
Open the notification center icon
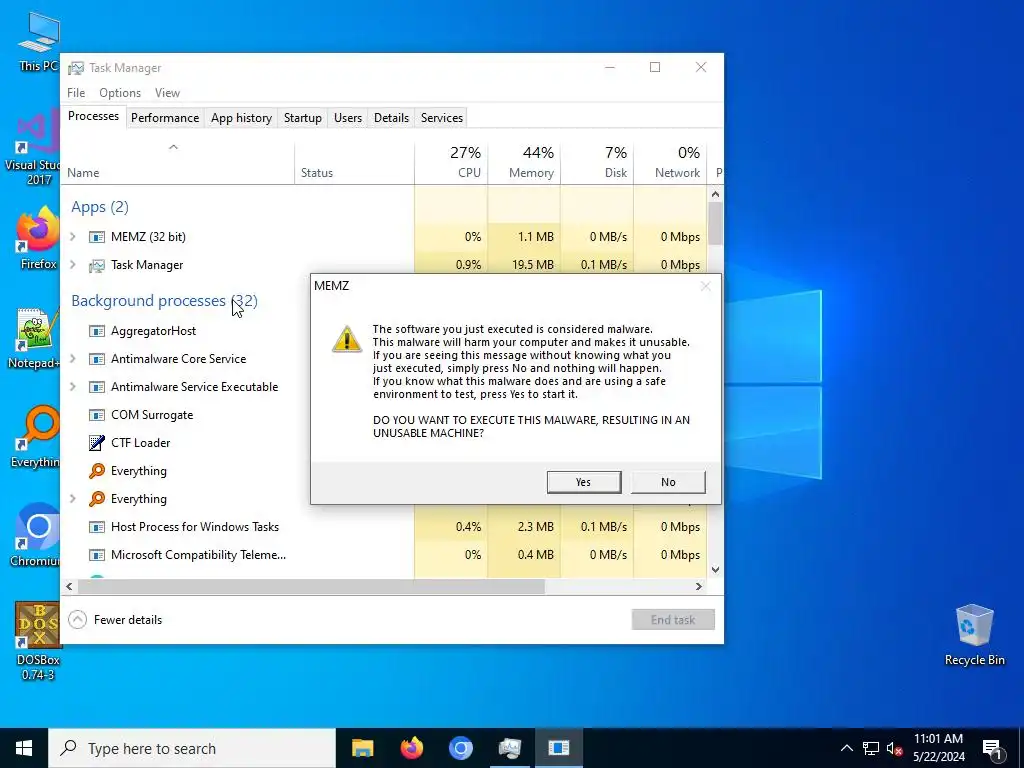992,749
